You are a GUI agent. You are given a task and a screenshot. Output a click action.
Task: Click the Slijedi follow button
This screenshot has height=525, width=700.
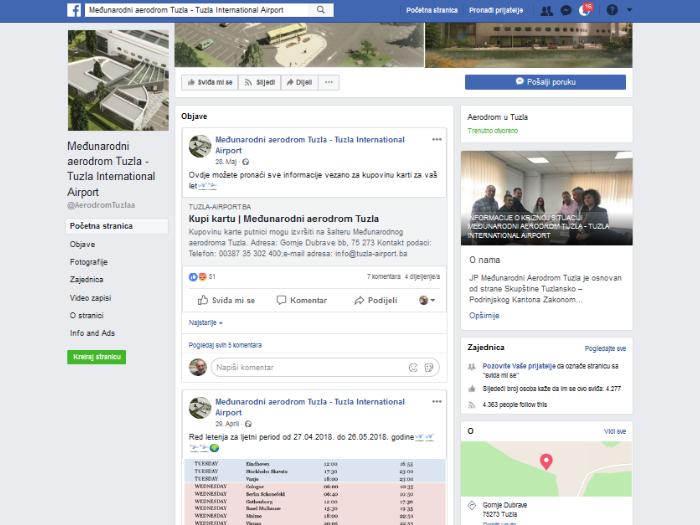click(x=259, y=82)
